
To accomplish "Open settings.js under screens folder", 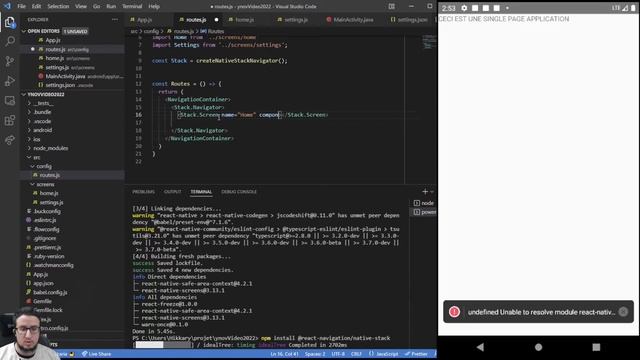I will point(51,202).
